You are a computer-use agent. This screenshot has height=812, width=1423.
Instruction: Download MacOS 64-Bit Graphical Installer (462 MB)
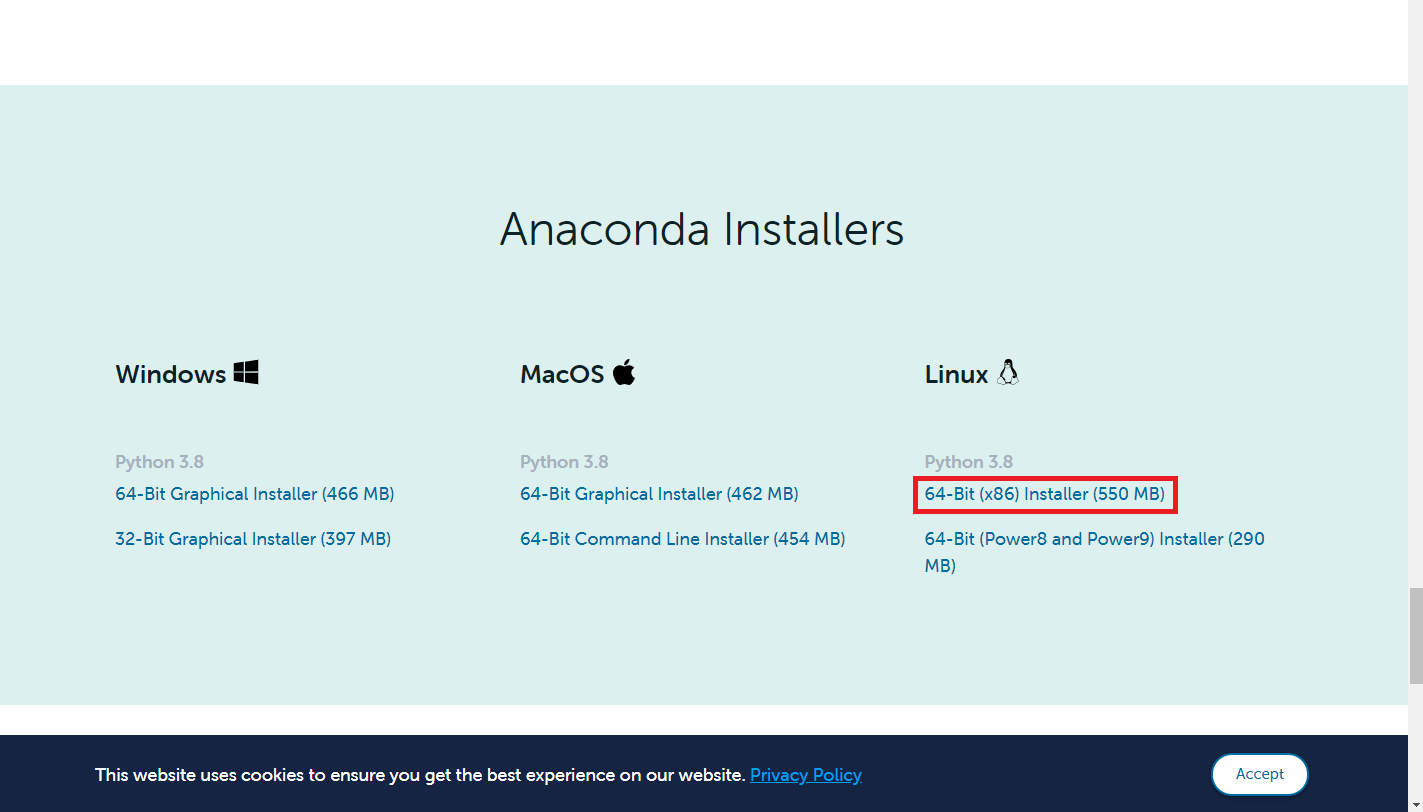[x=659, y=494]
